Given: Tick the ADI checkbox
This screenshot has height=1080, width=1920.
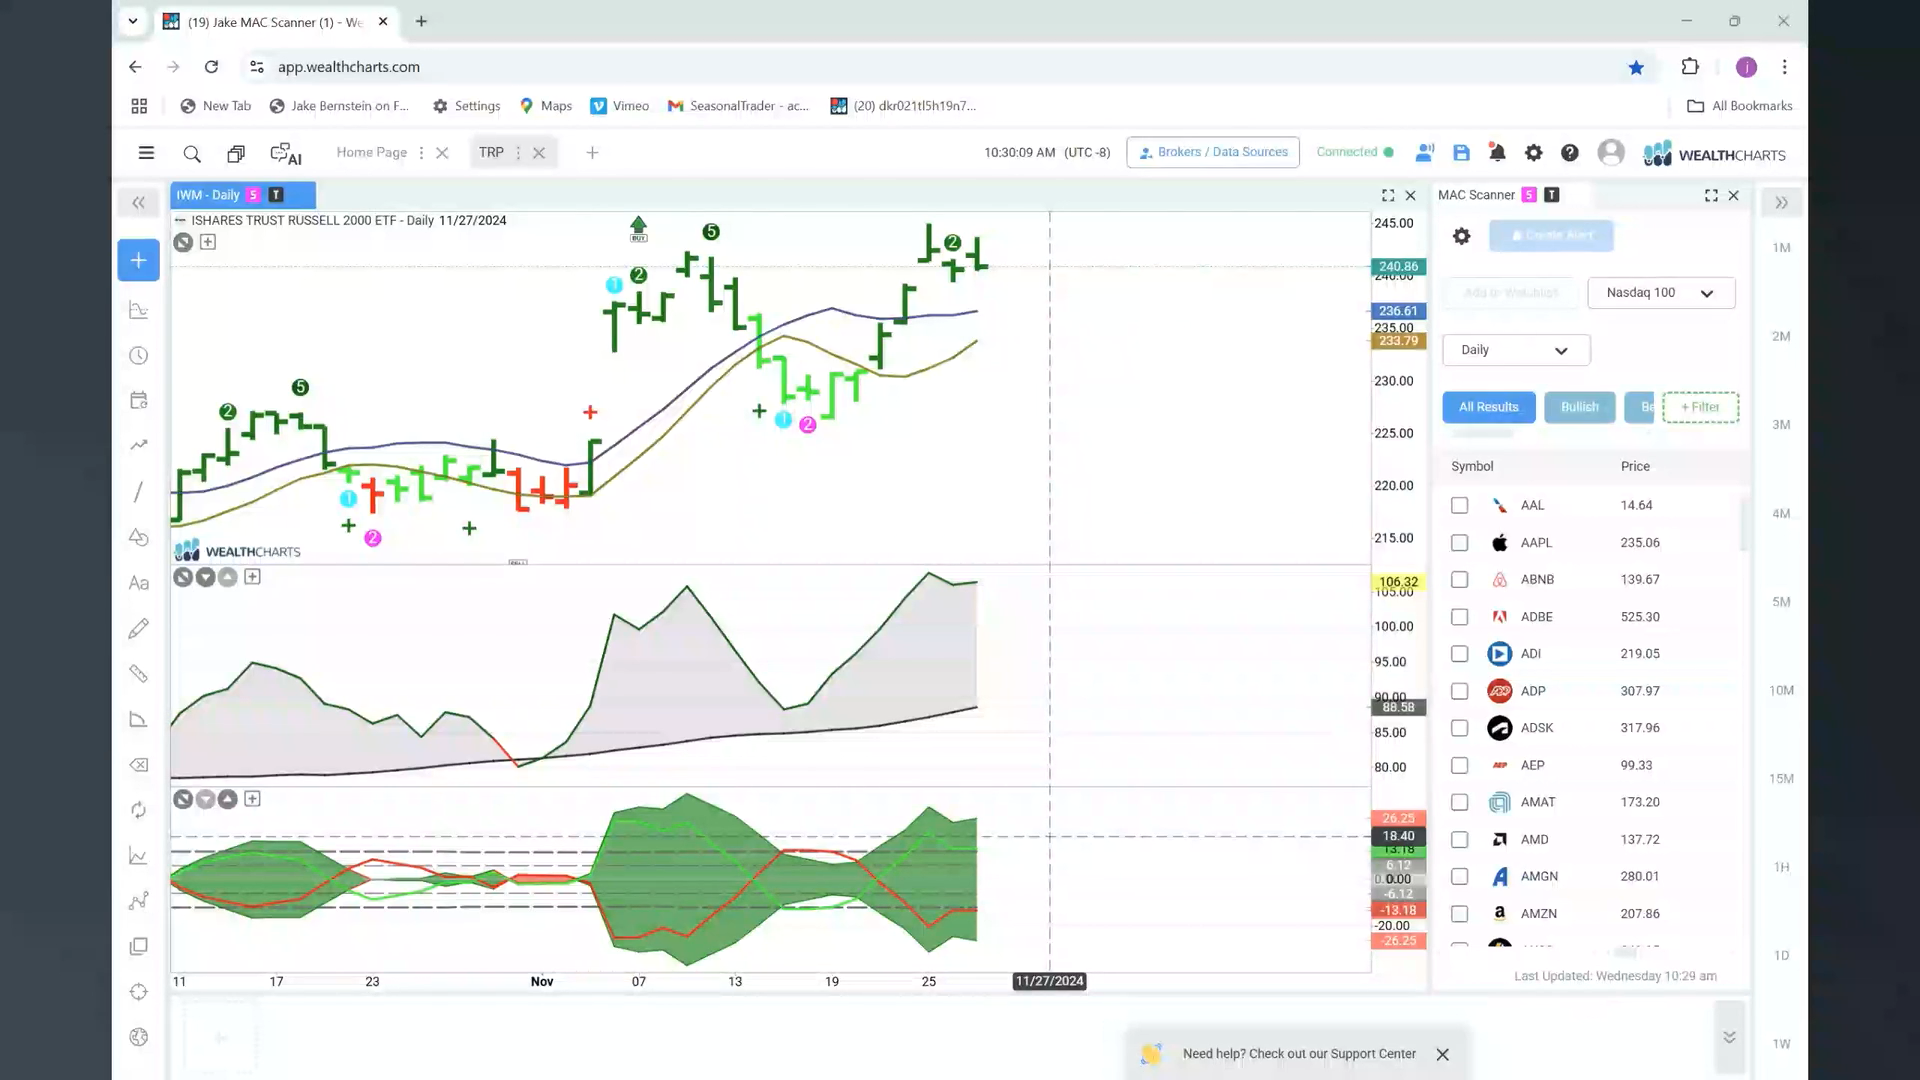Looking at the screenshot, I should pyautogui.click(x=1460, y=654).
